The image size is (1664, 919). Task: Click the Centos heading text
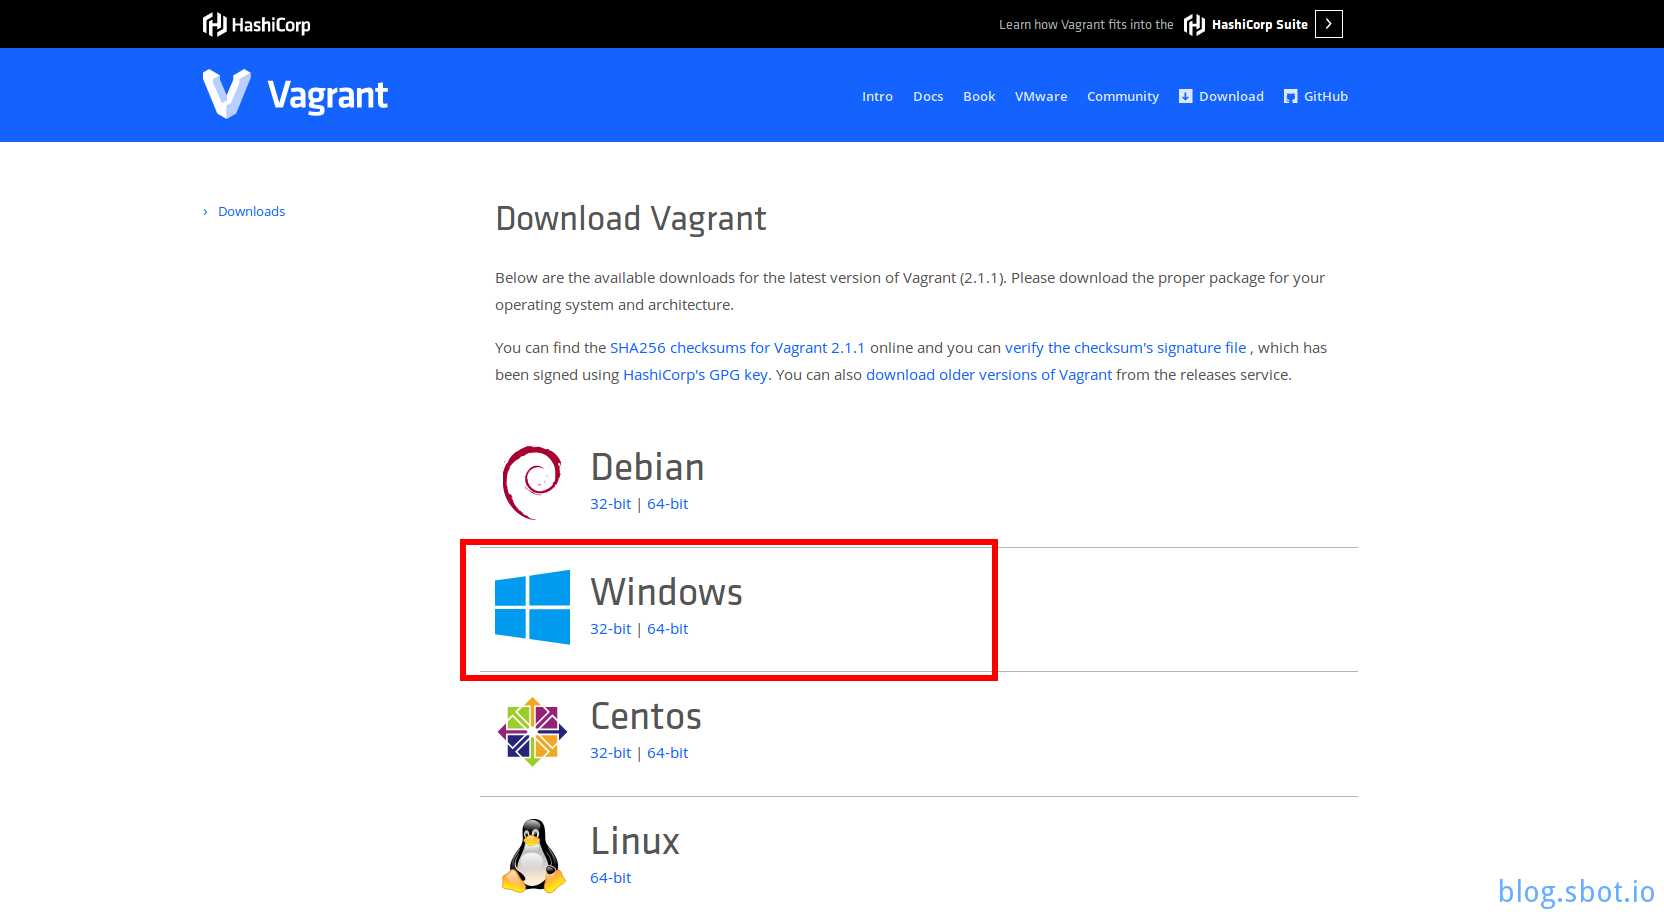646,717
